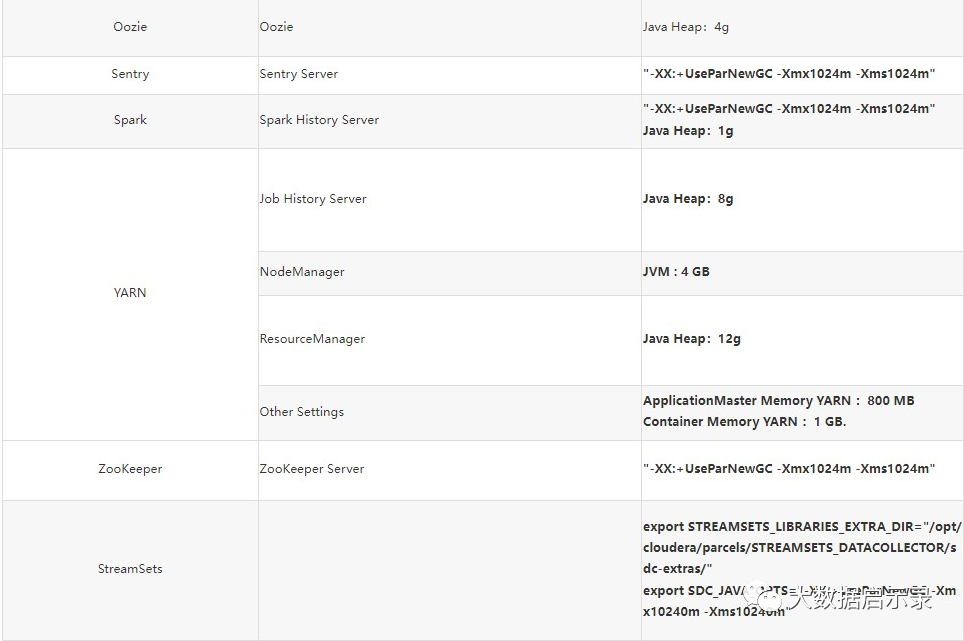
Task: Click the 'Java Heap: 8g' value
Action: 688,199
